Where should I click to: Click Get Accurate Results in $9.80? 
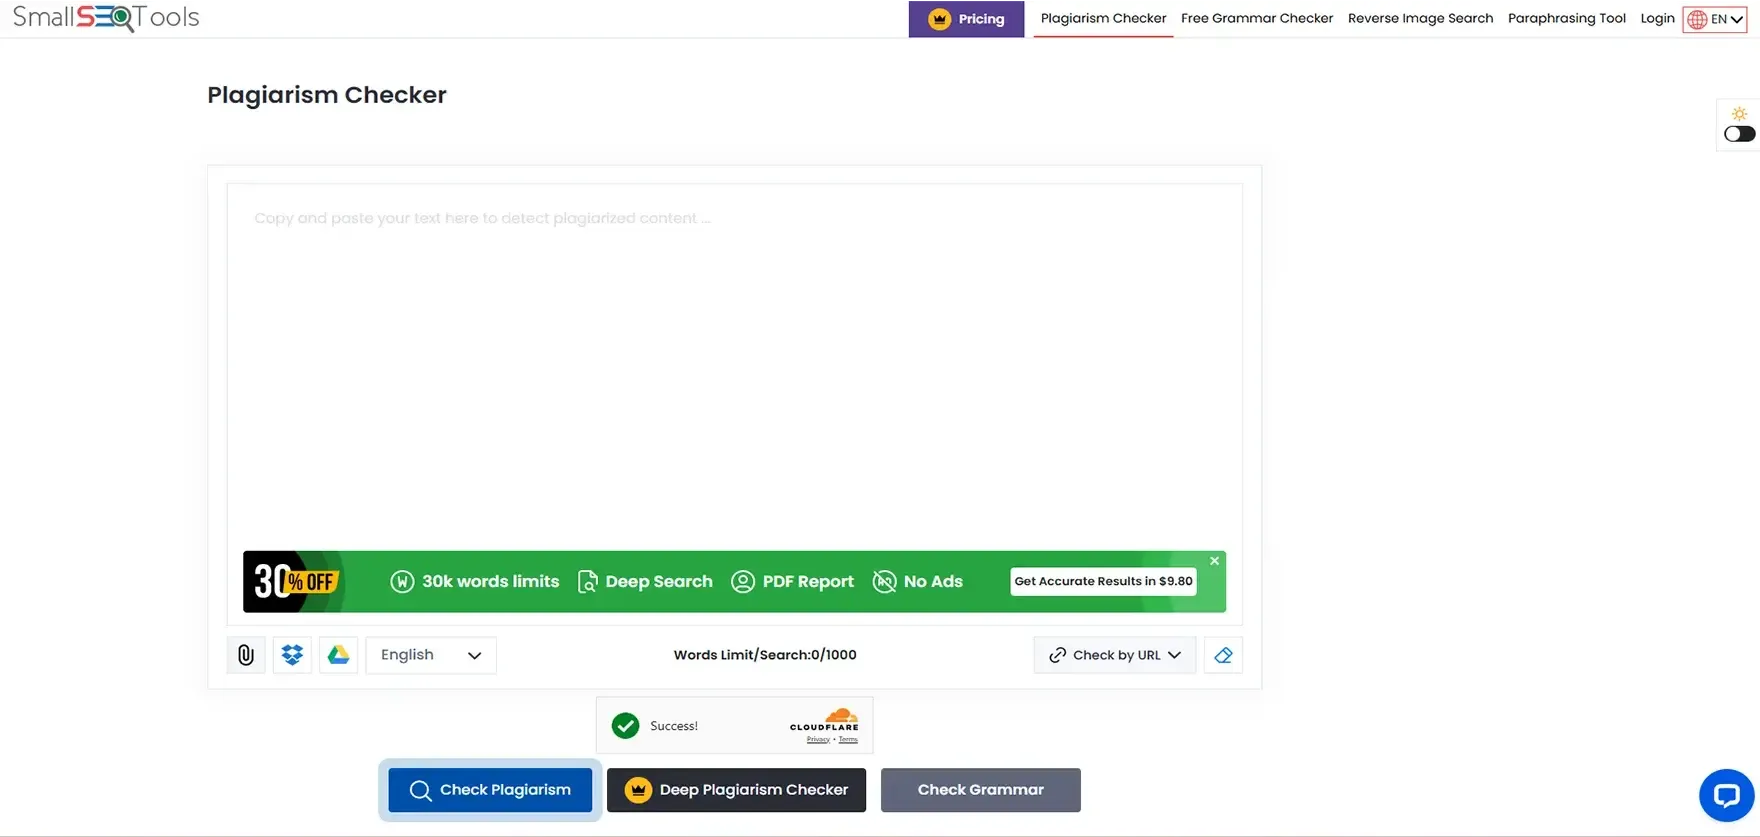[x=1103, y=581]
